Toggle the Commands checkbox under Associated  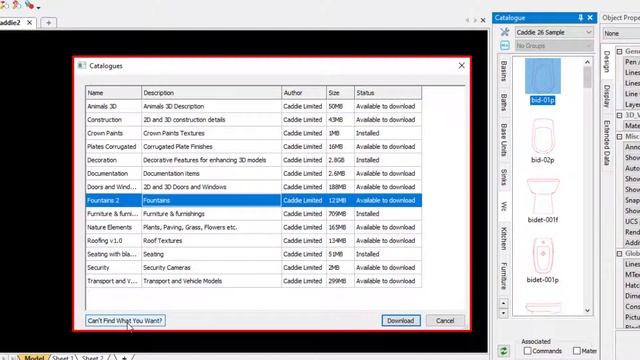click(x=527, y=351)
